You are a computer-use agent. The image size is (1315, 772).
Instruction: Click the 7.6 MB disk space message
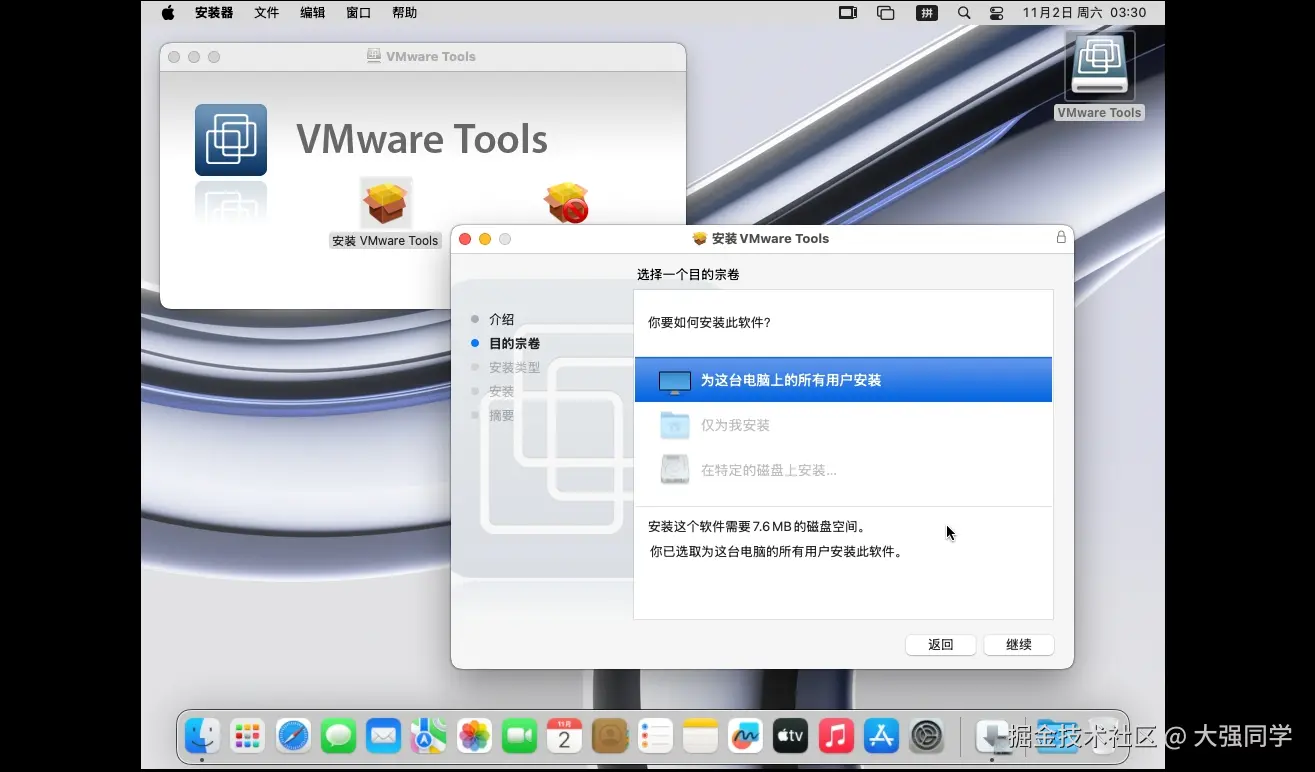(x=757, y=526)
